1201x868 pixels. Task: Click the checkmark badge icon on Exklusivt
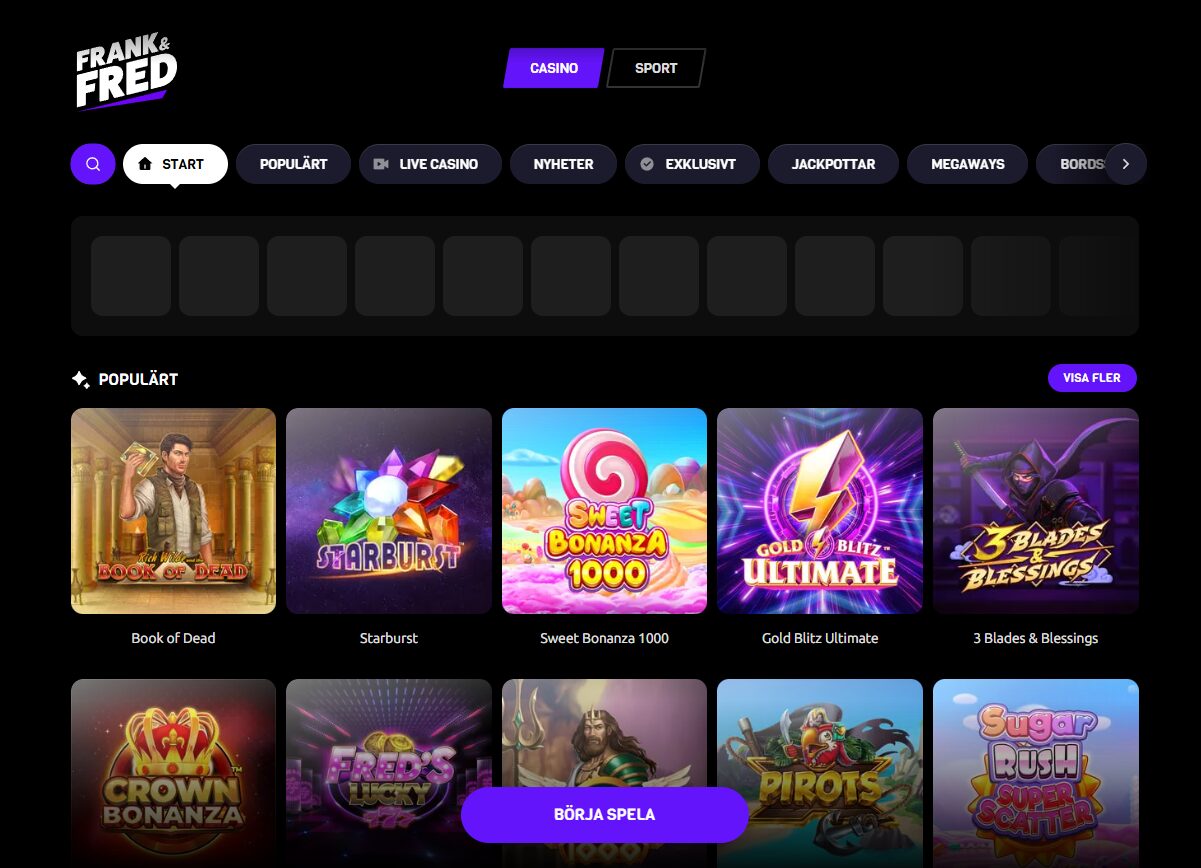click(x=647, y=164)
